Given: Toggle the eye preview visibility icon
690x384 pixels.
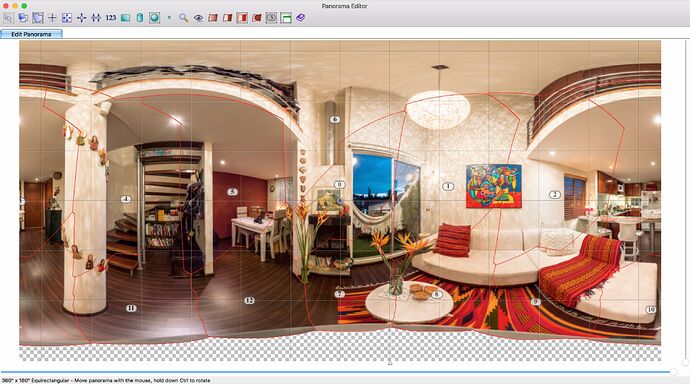Looking at the screenshot, I should tap(198, 18).
